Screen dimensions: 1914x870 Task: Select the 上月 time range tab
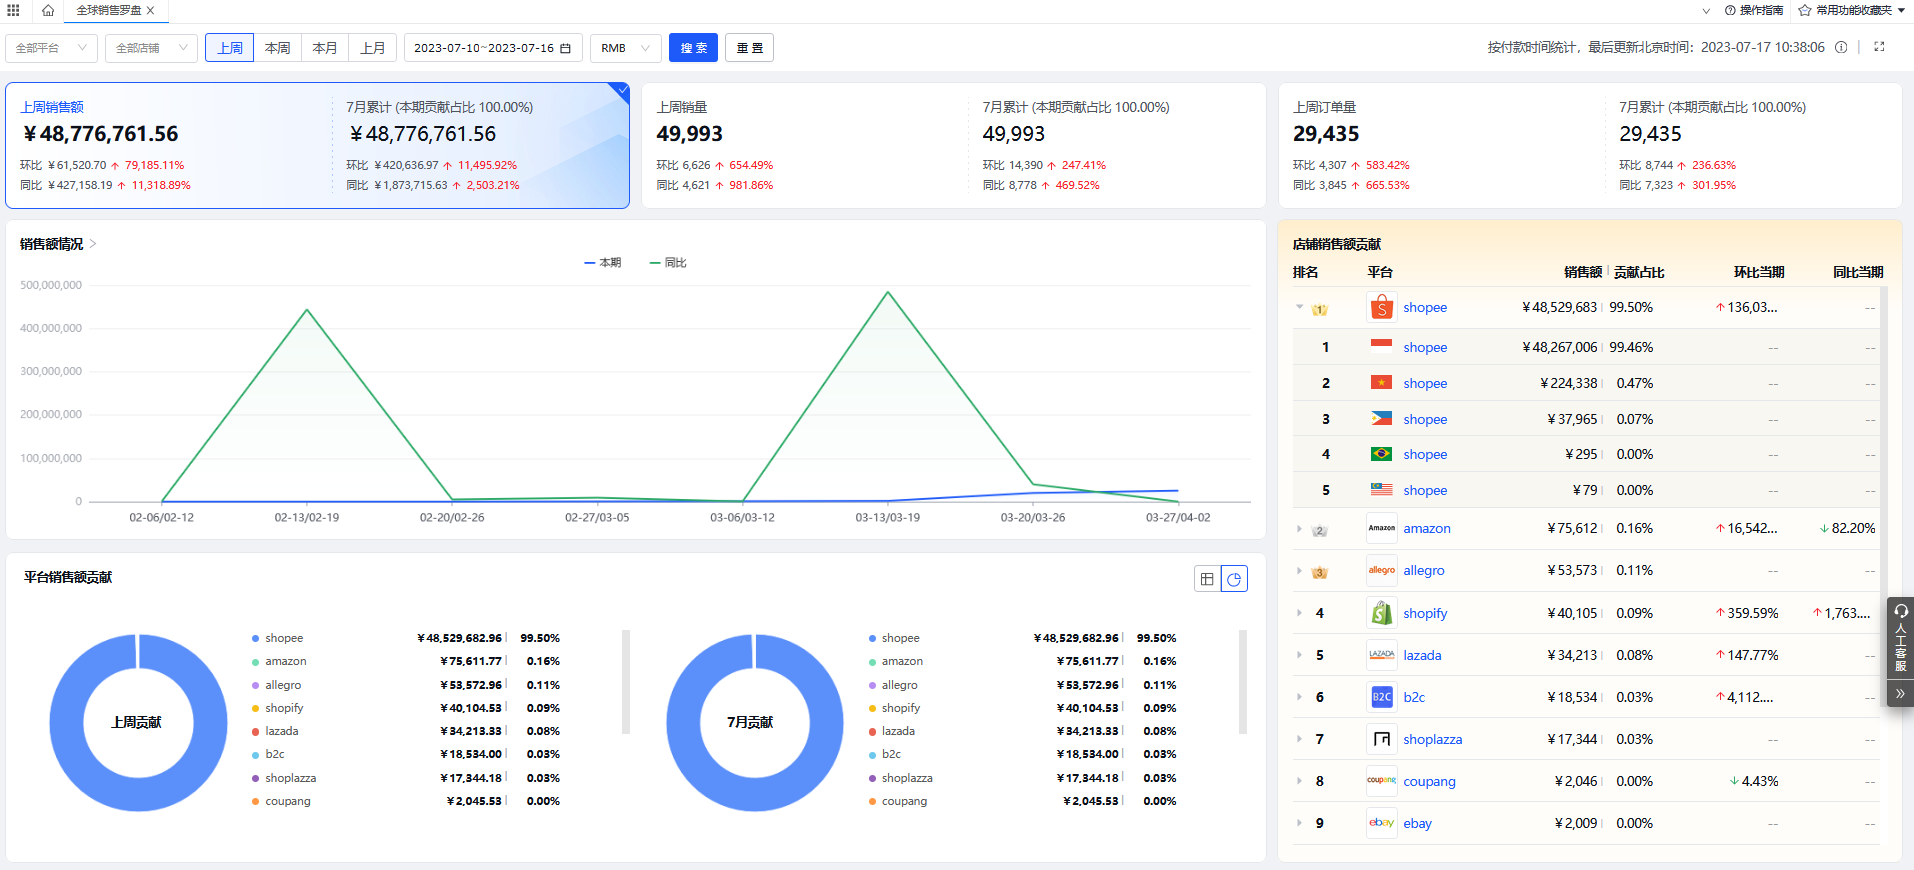click(x=373, y=48)
